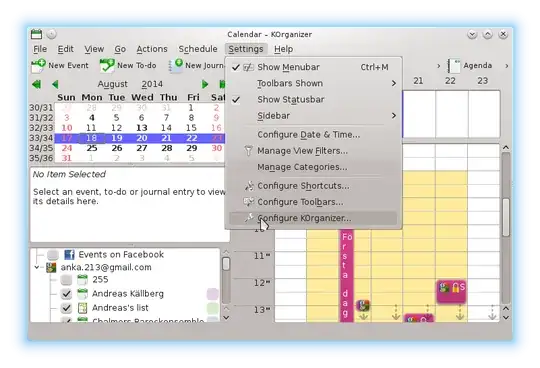
Task: Select August 13 in the mini calendar
Action: pyautogui.click(x=142, y=128)
